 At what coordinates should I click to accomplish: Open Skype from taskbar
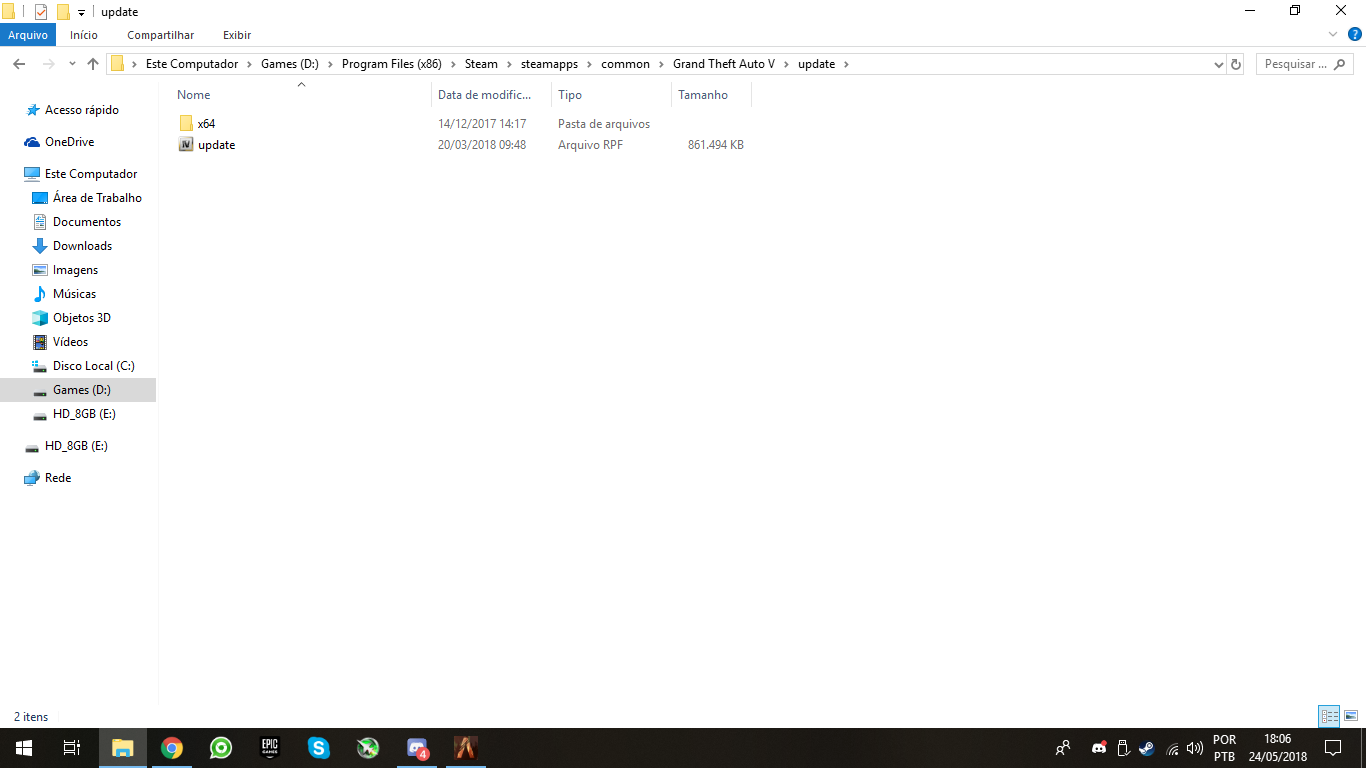click(319, 748)
